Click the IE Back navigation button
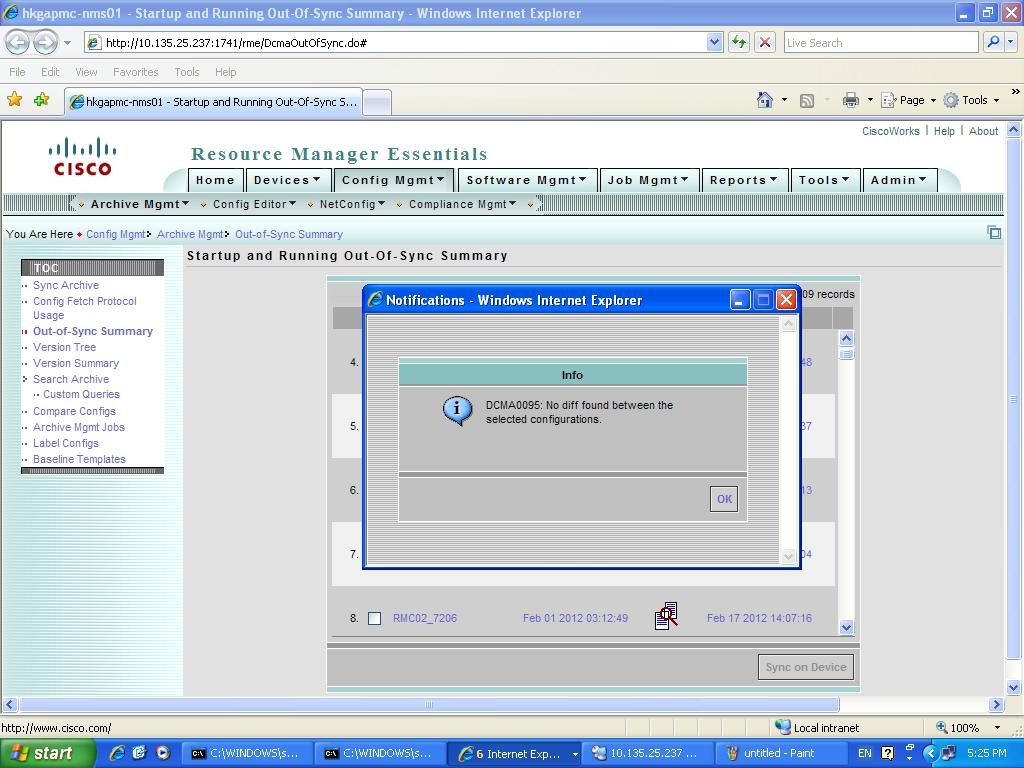 tap(18, 43)
